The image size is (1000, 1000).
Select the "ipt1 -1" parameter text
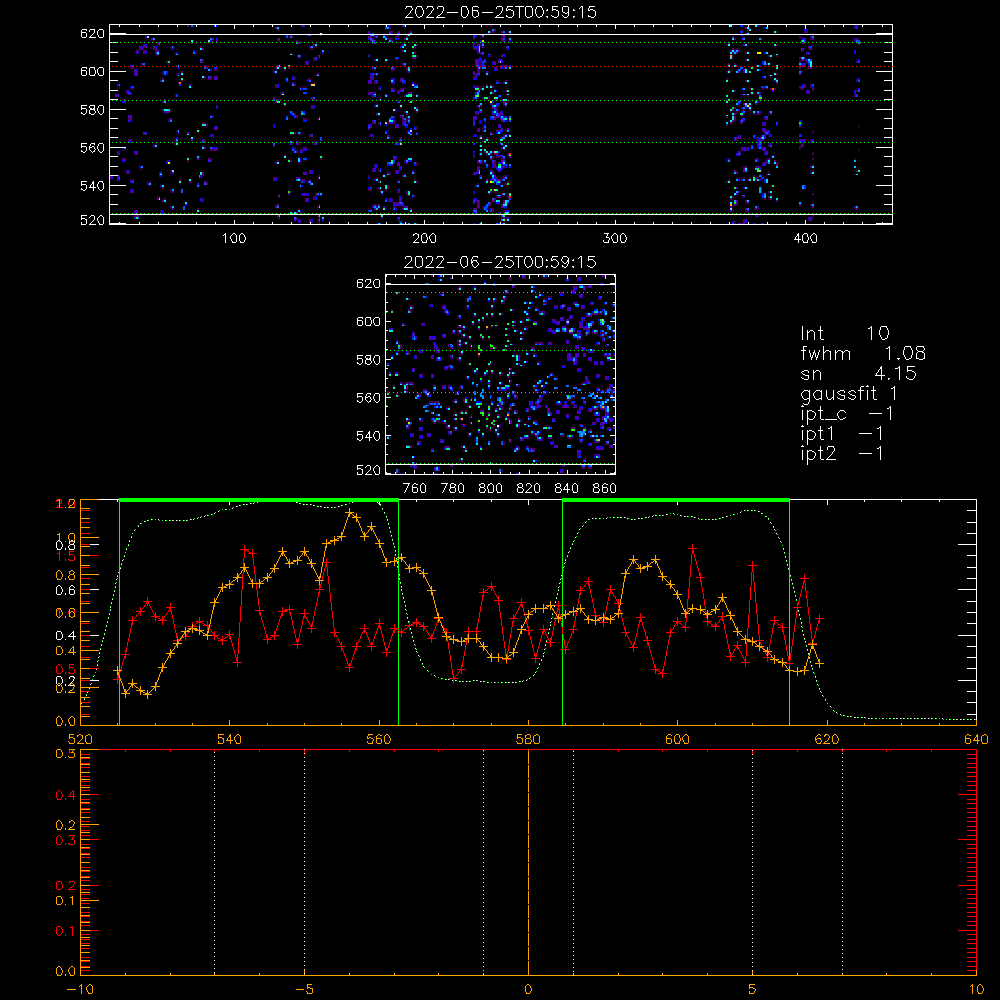point(842,434)
